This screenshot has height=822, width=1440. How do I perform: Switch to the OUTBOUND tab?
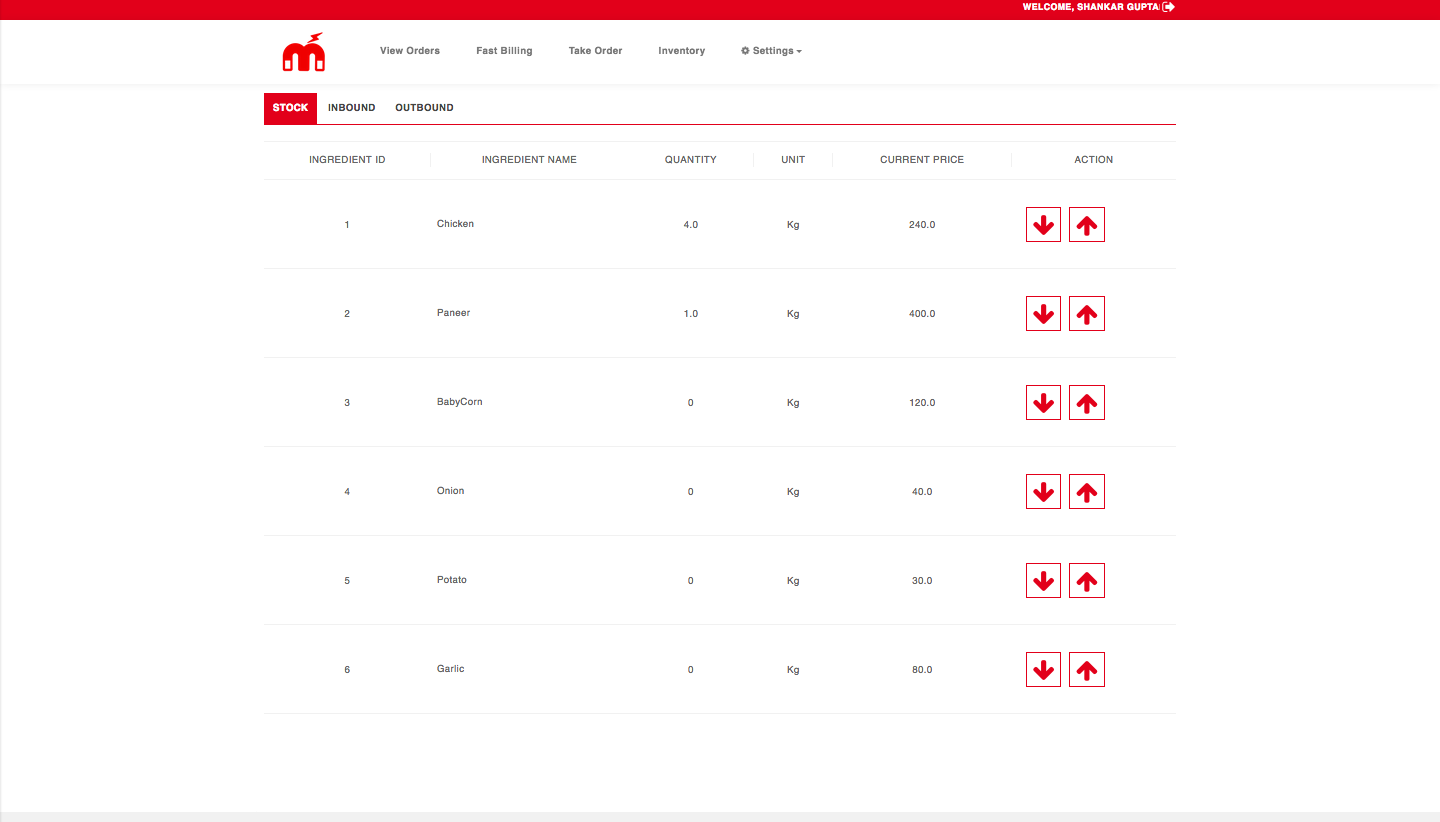[x=424, y=108]
